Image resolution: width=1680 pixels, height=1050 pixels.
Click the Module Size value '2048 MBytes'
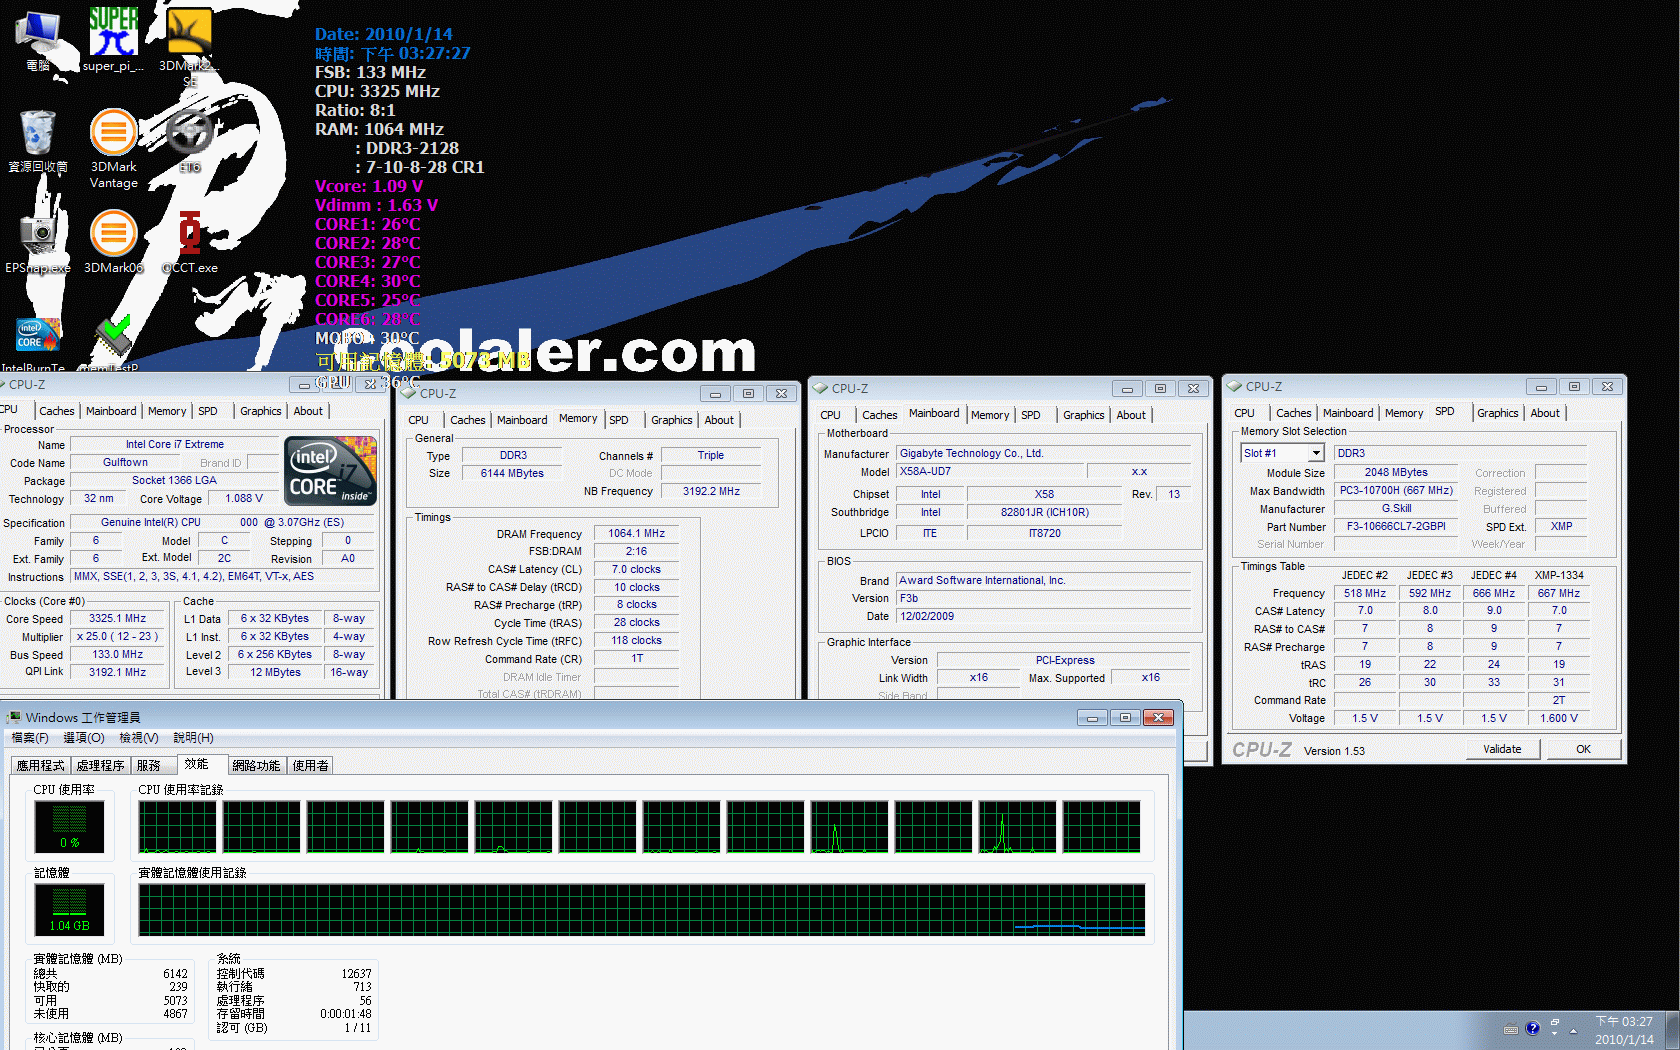coord(1396,472)
